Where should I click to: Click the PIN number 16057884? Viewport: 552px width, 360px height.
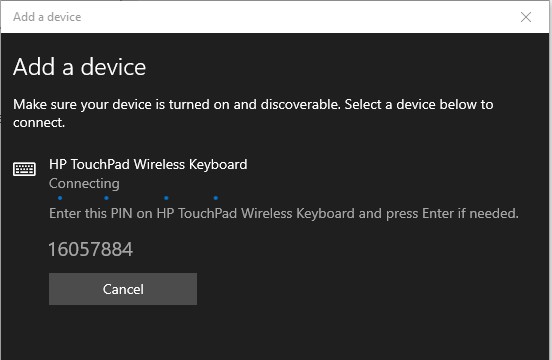pos(90,249)
